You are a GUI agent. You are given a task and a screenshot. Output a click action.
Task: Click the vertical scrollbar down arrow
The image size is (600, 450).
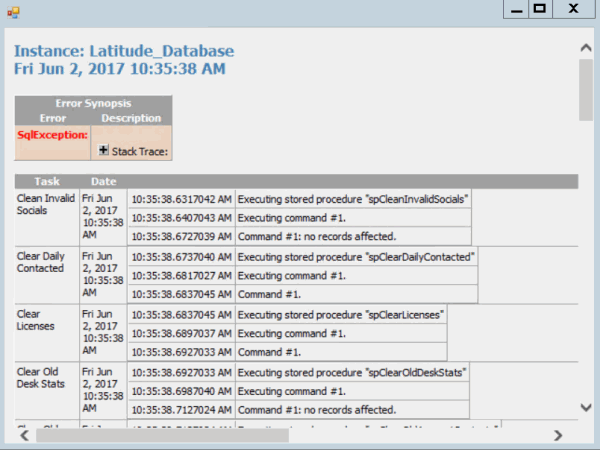click(x=586, y=407)
